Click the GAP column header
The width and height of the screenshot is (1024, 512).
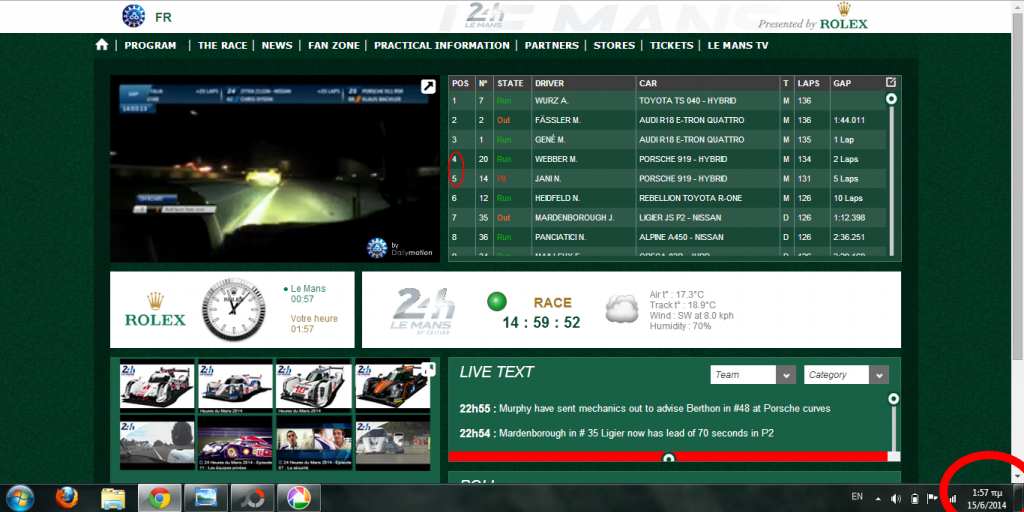click(x=842, y=84)
